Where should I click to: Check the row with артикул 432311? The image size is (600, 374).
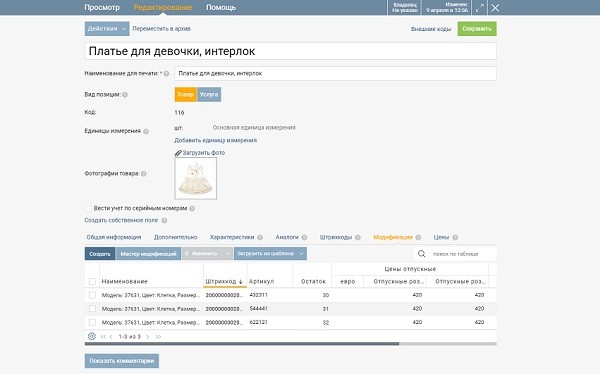tap(92, 295)
